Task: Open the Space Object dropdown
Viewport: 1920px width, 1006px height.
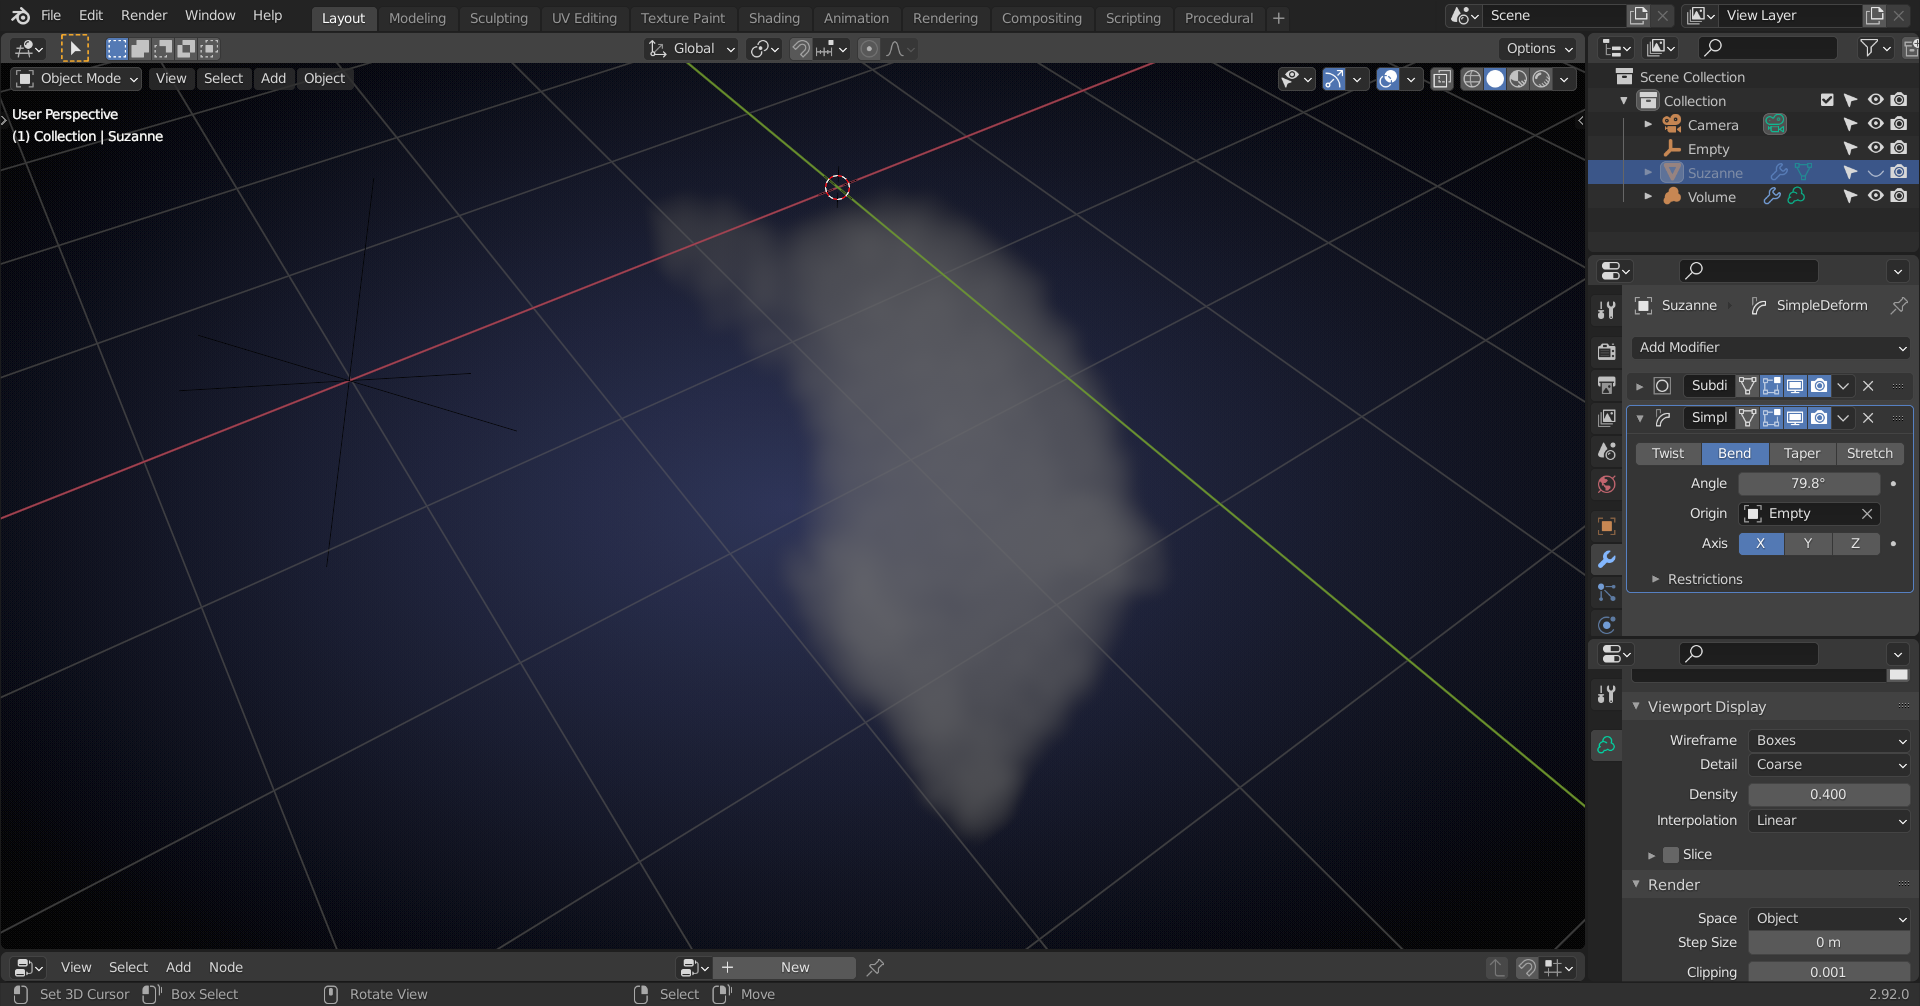Action: click(x=1829, y=918)
